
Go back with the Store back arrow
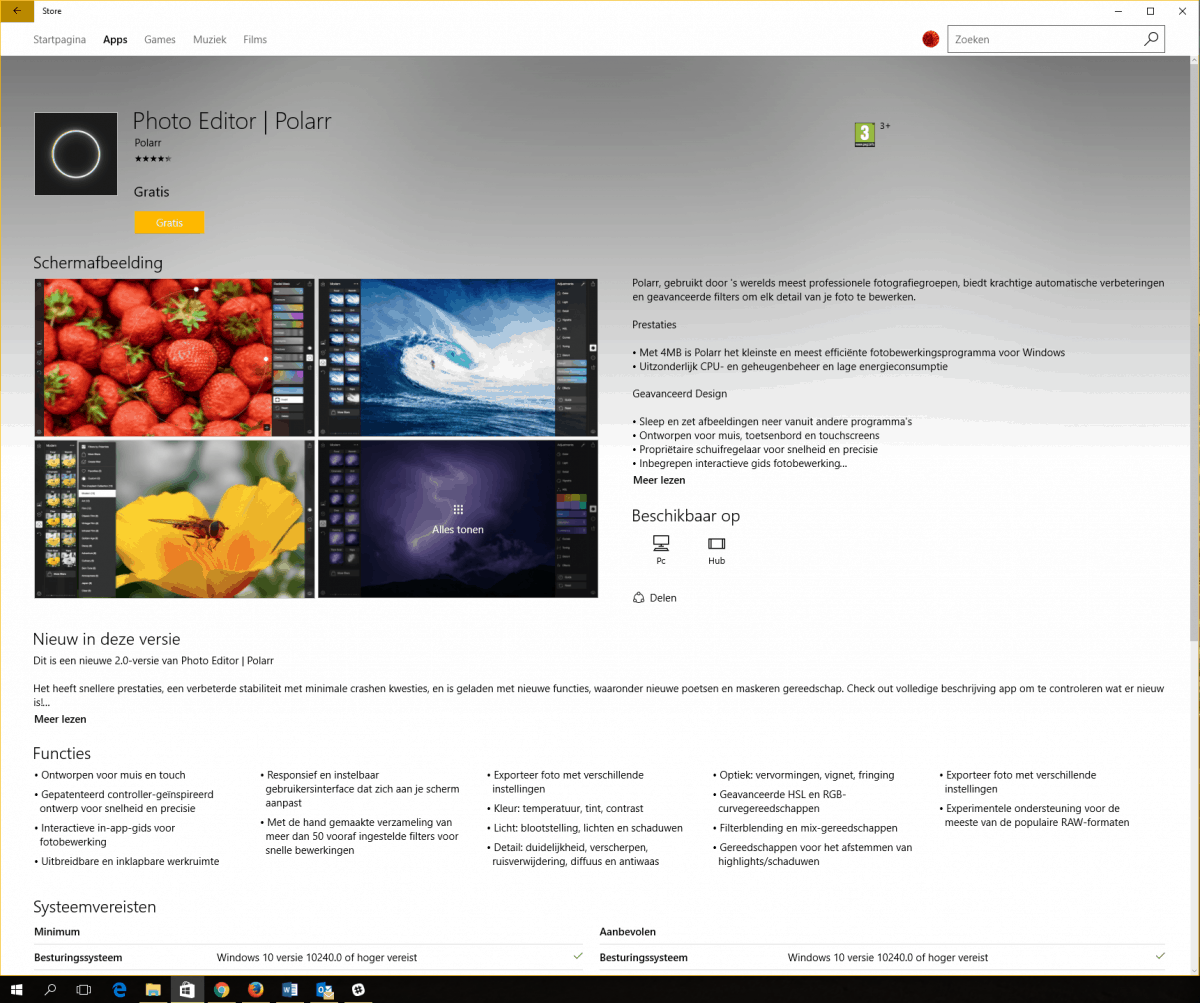pyautogui.click(x=18, y=11)
